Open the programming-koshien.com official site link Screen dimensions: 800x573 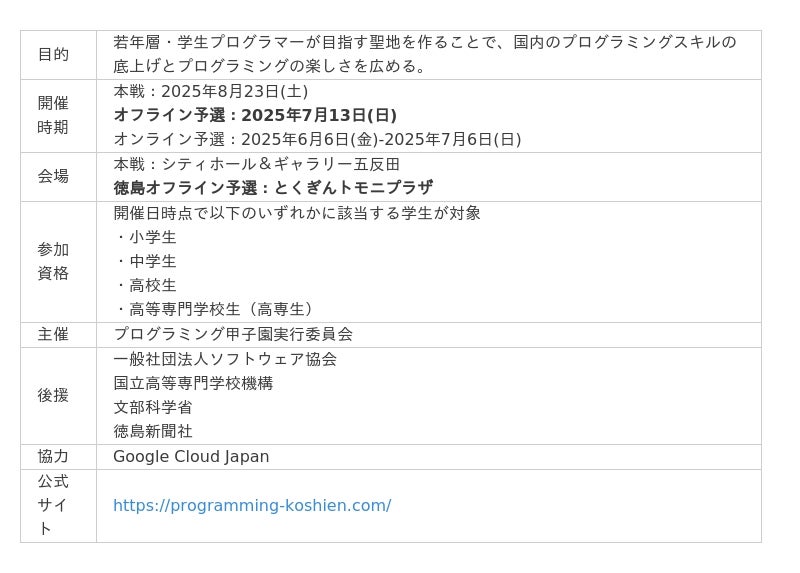(252, 506)
